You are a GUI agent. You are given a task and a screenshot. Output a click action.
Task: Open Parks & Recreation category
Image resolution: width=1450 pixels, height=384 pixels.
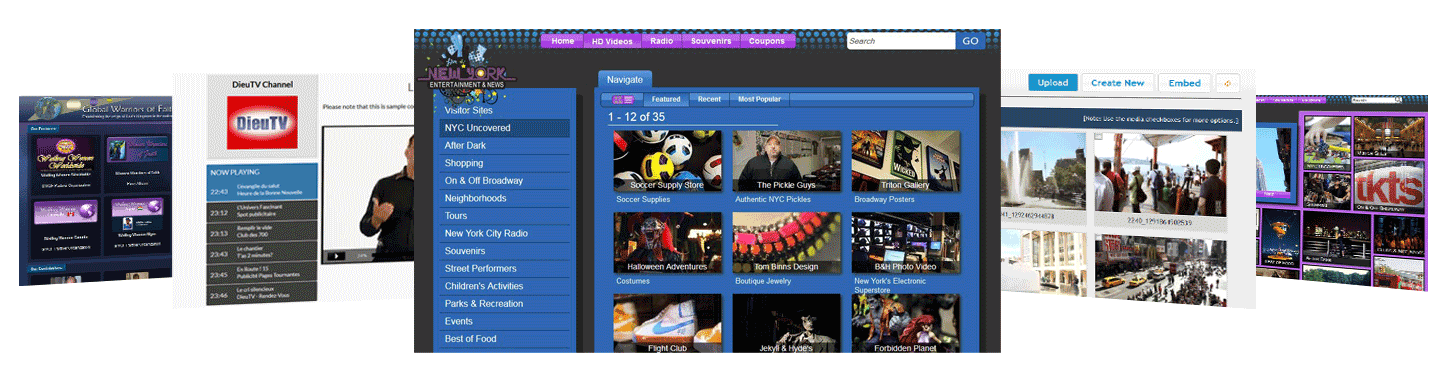tap(505, 303)
